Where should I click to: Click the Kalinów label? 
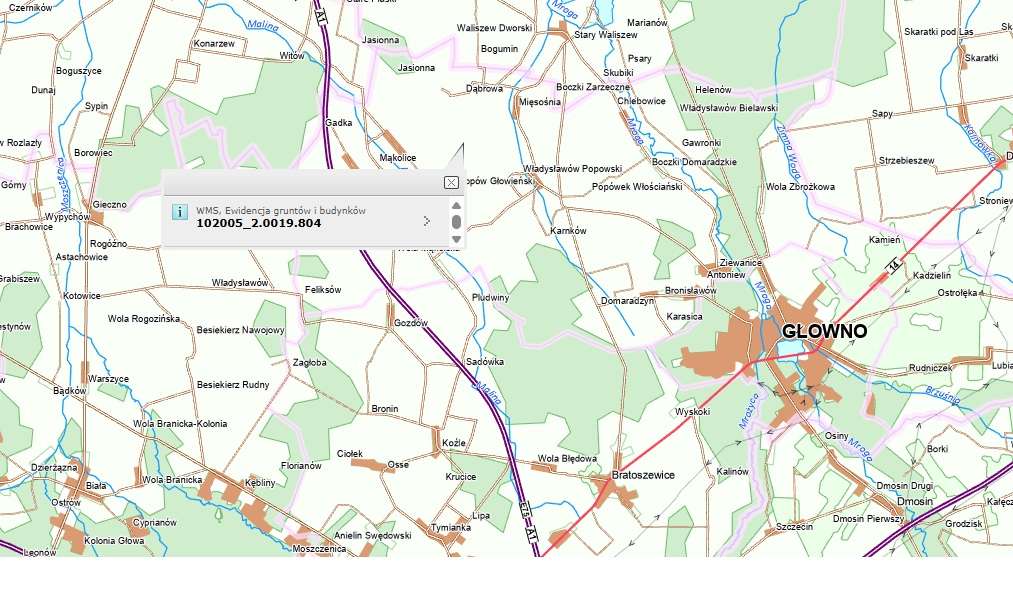(733, 471)
